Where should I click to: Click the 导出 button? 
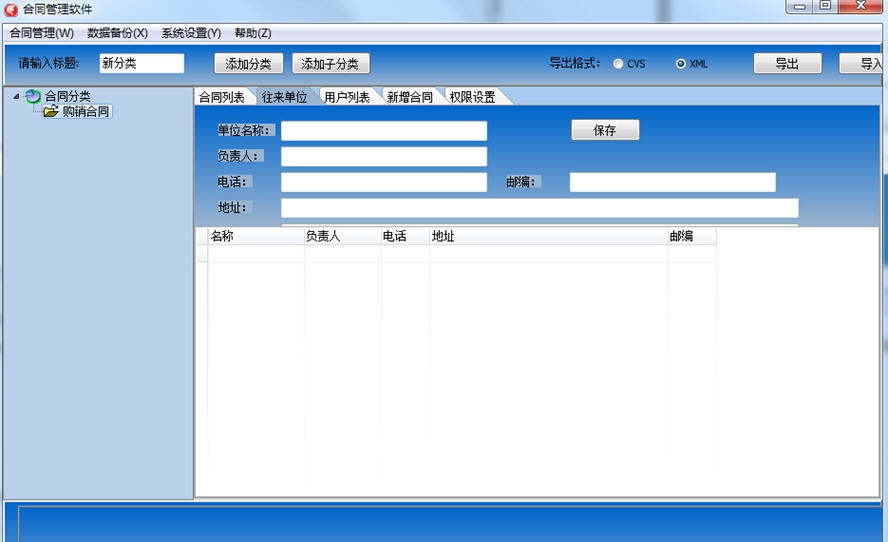pos(787,63)
